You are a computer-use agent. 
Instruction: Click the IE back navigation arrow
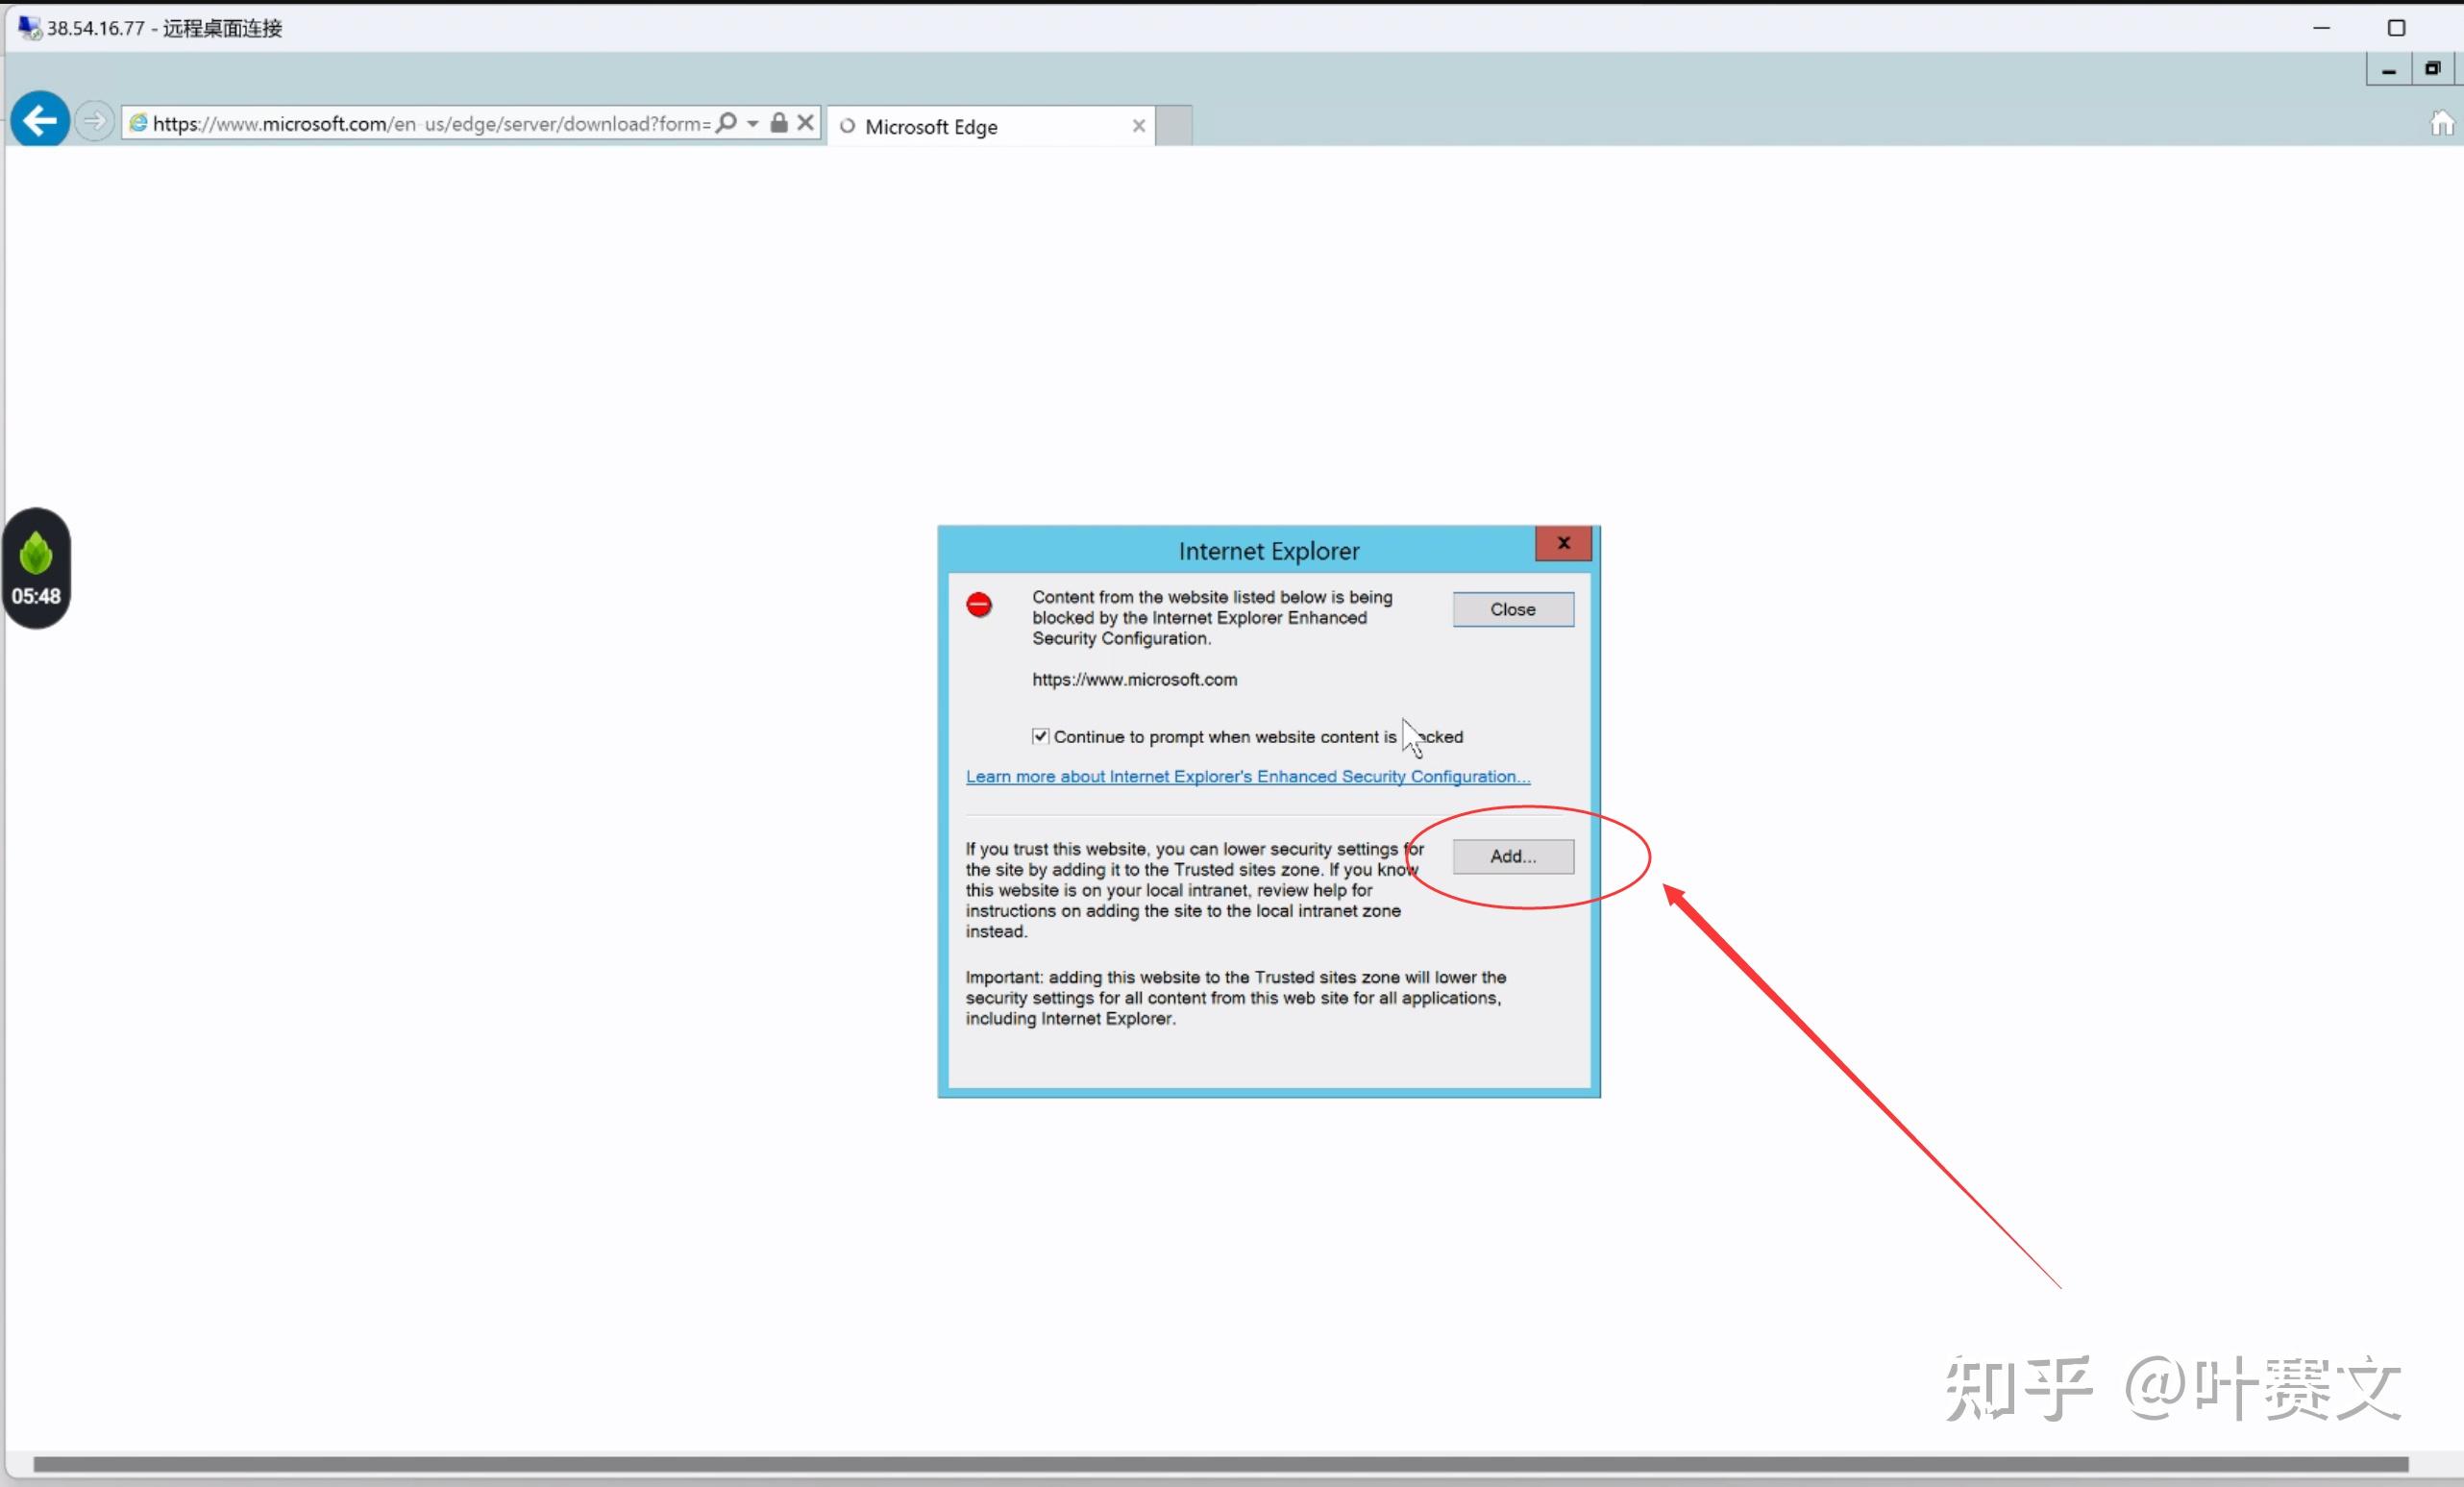[x=40, y=121]
